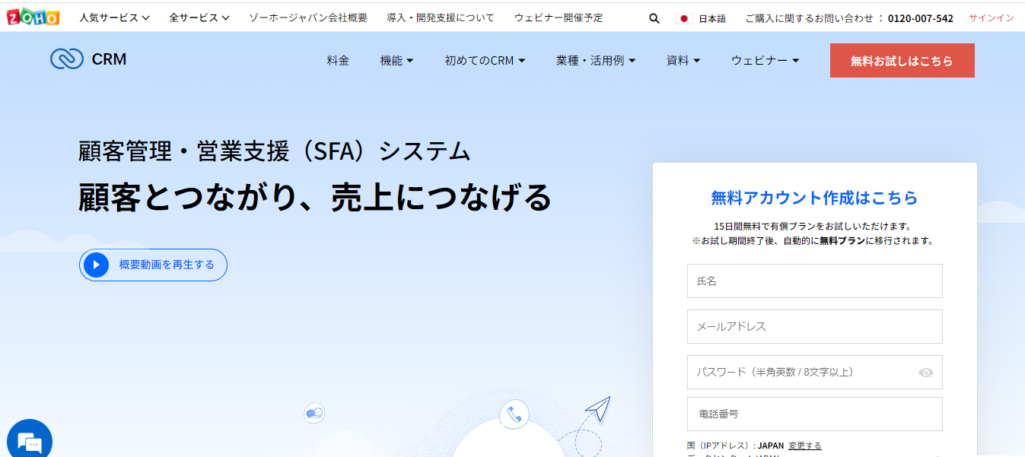The image size is (1025, 457).
Task: Toggle password visibility eye icon
Action: click(925, 373)
